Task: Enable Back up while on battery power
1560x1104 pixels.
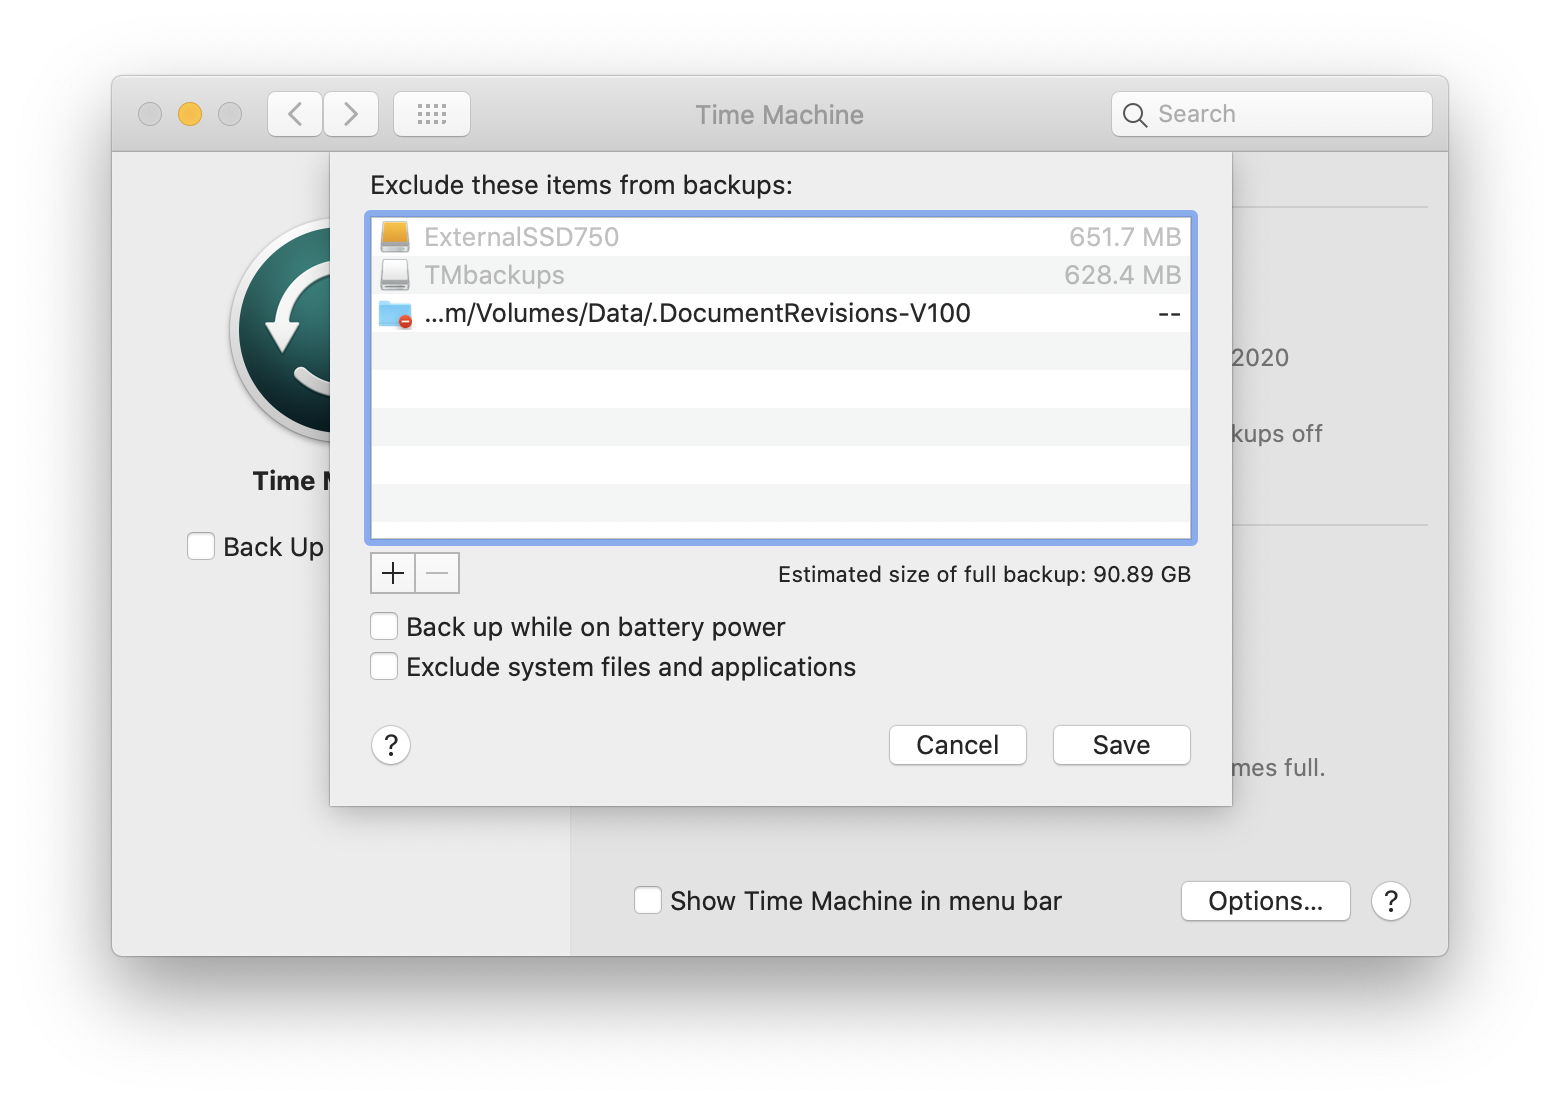Action: click(x=384, y=627)
